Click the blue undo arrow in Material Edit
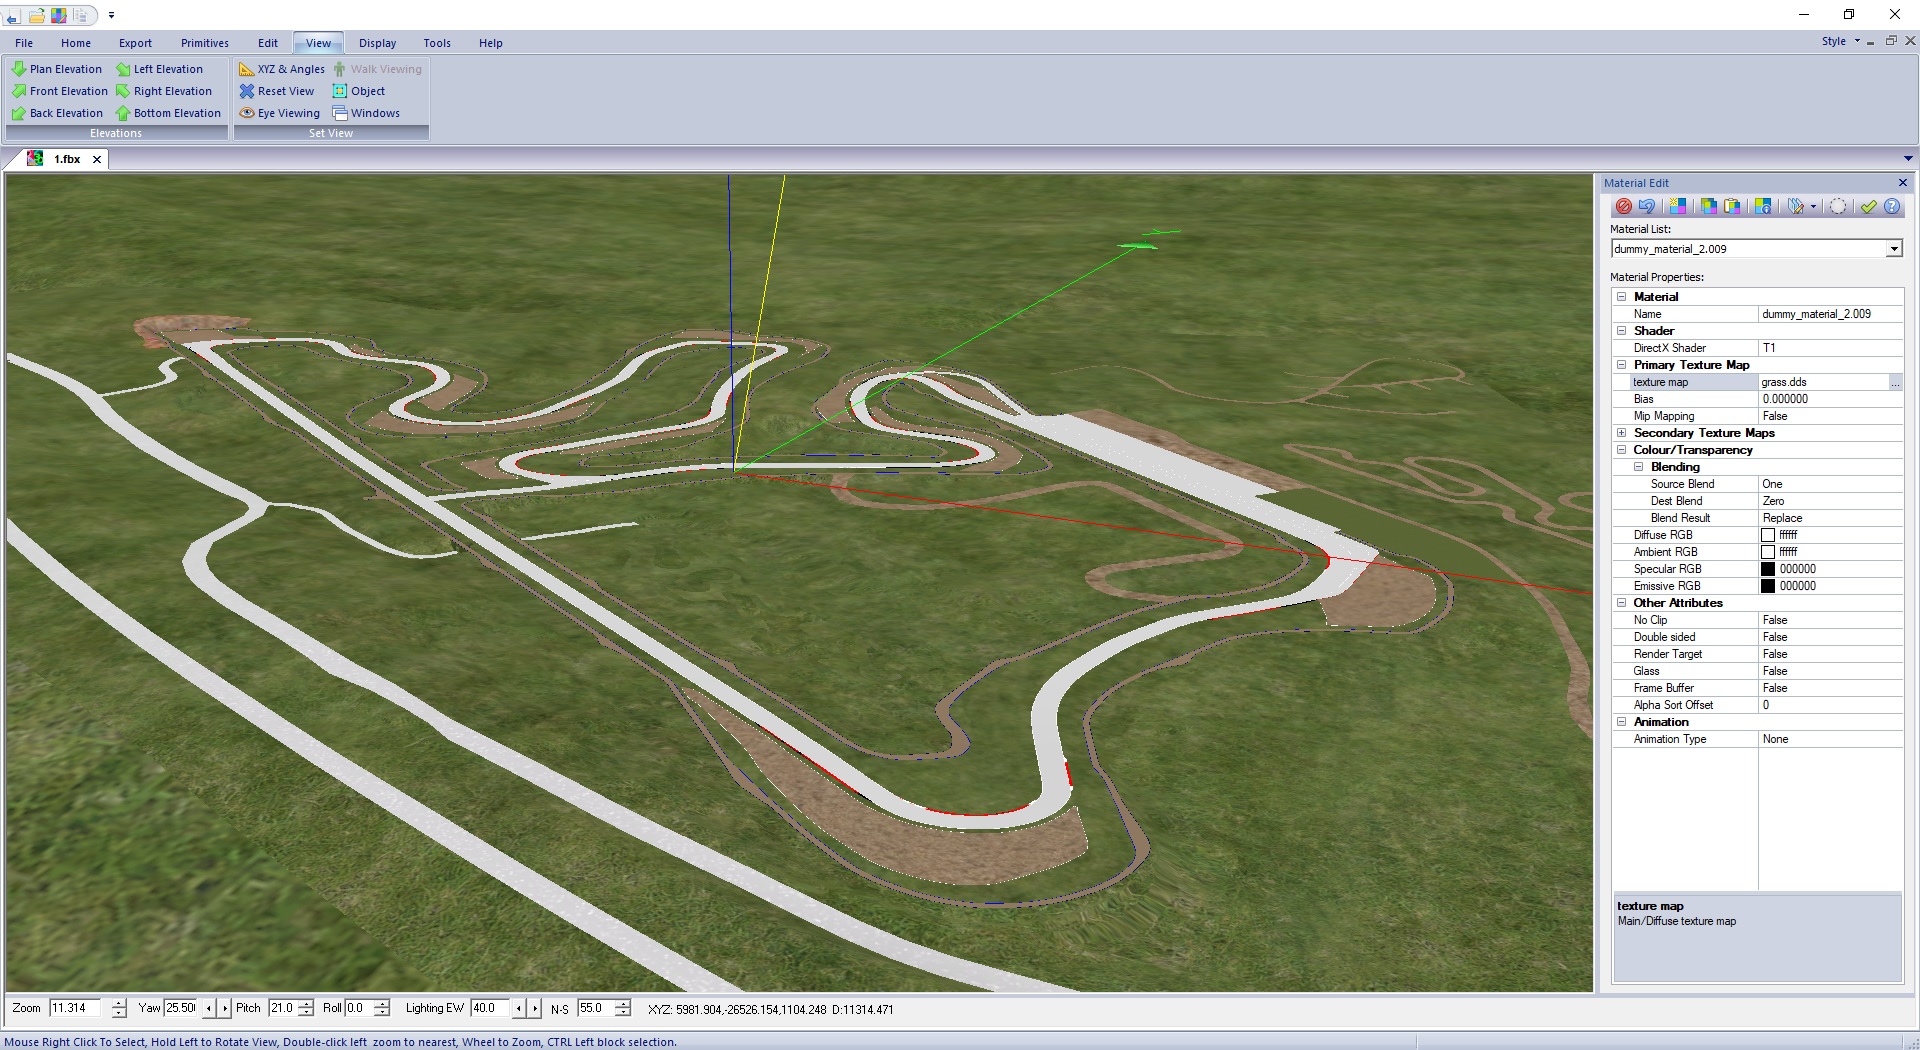 [x=1646, y=206]
